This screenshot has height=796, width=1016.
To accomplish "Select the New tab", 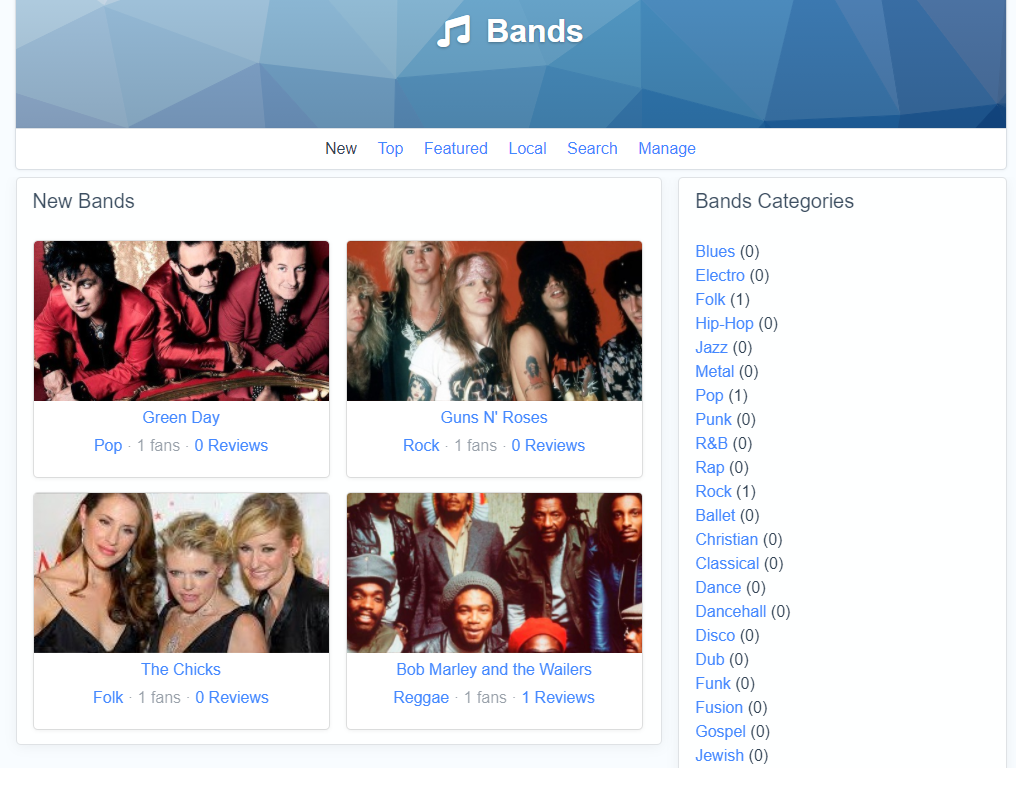I will click(341, 148).
